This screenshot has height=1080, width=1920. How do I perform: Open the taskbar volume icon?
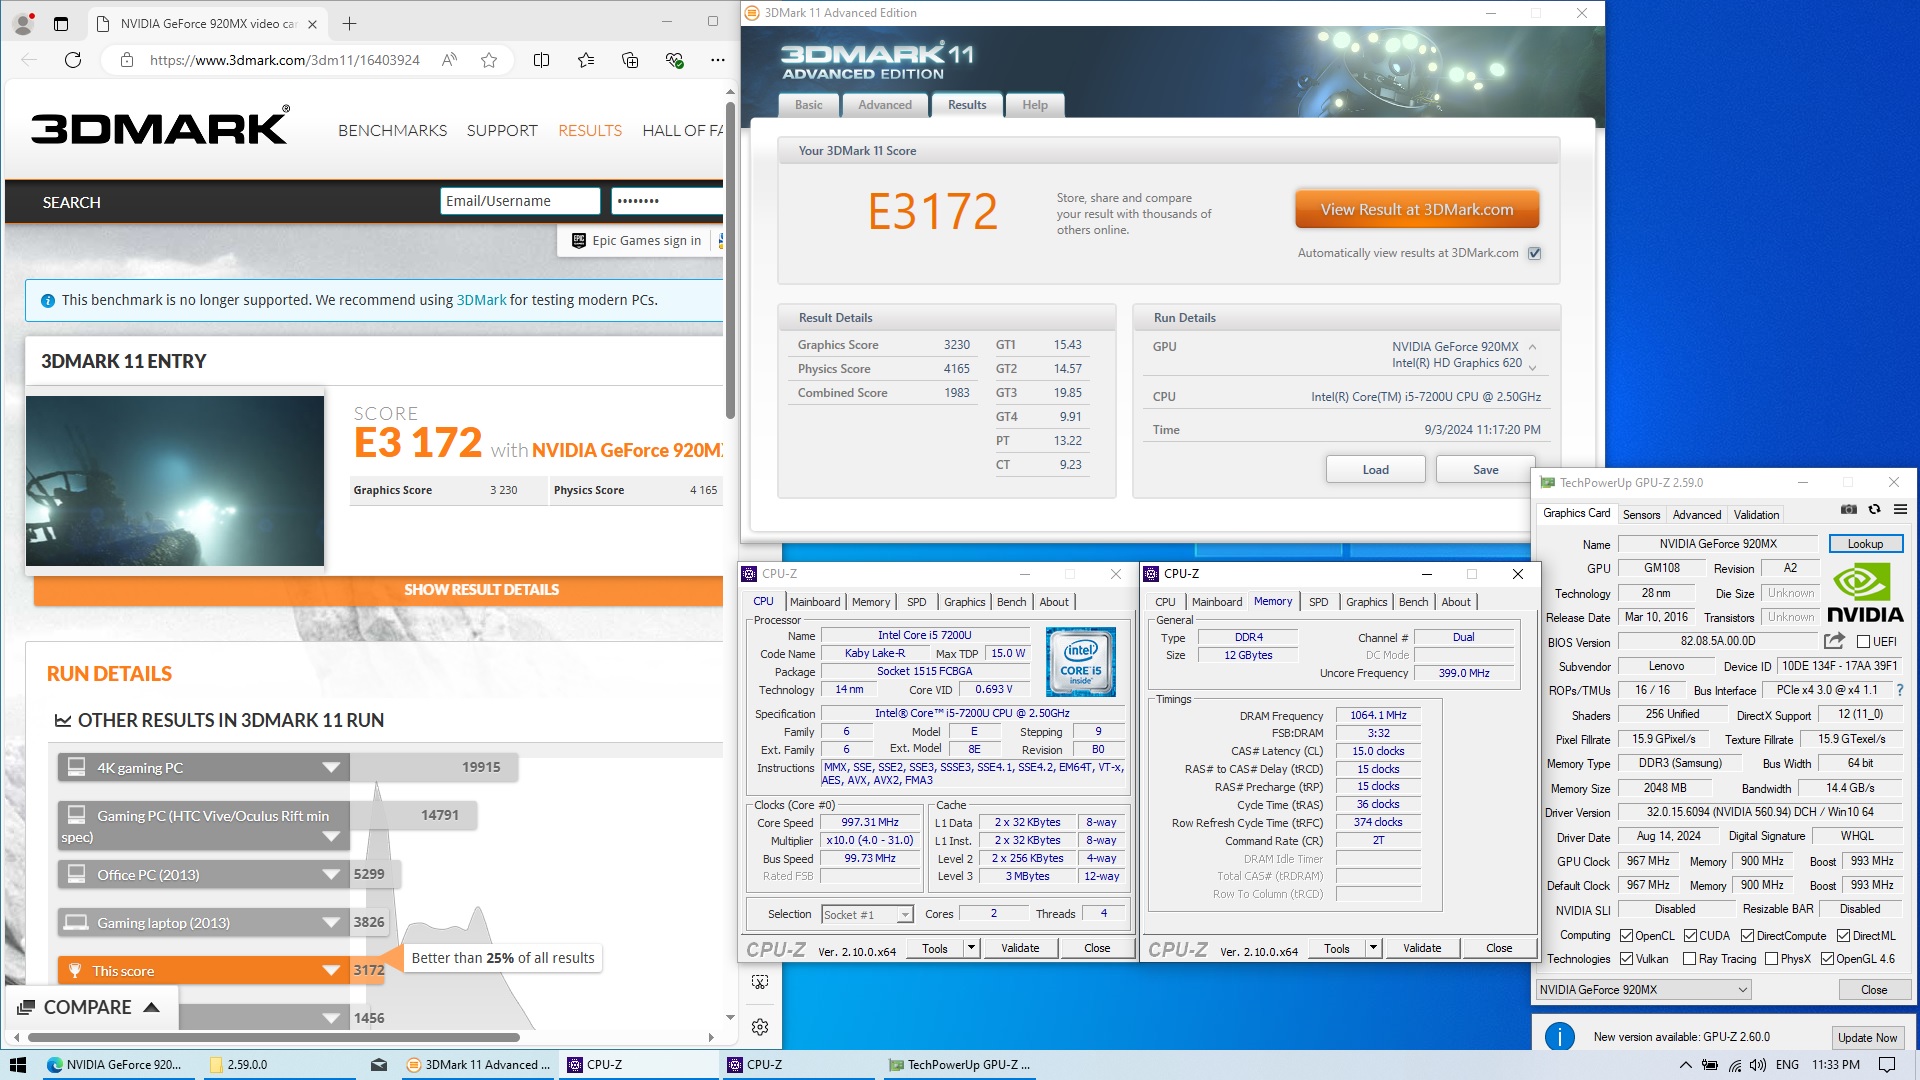1758,1065
